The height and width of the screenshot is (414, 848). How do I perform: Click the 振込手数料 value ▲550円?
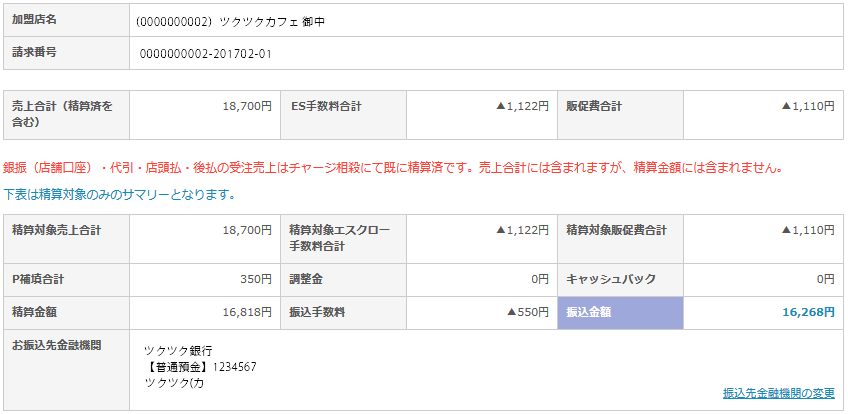coord(528,312)
